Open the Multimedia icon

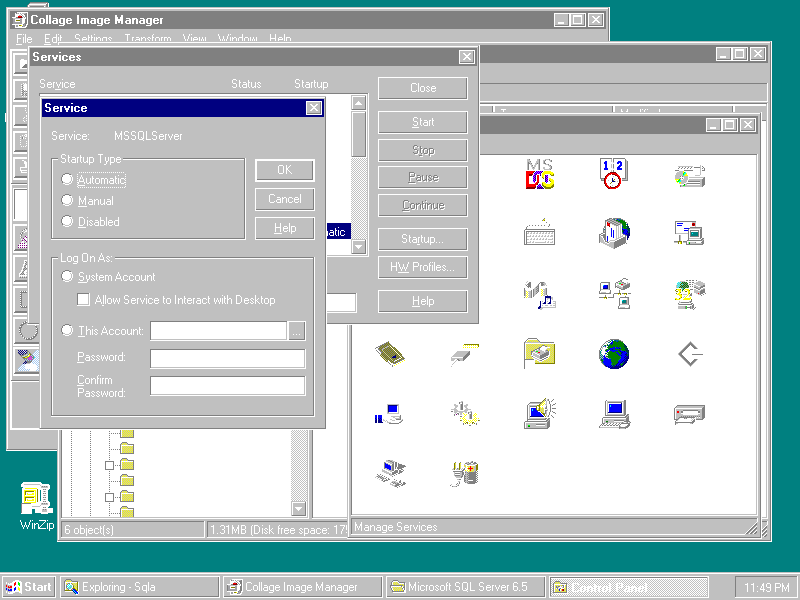tap(540, 296)
